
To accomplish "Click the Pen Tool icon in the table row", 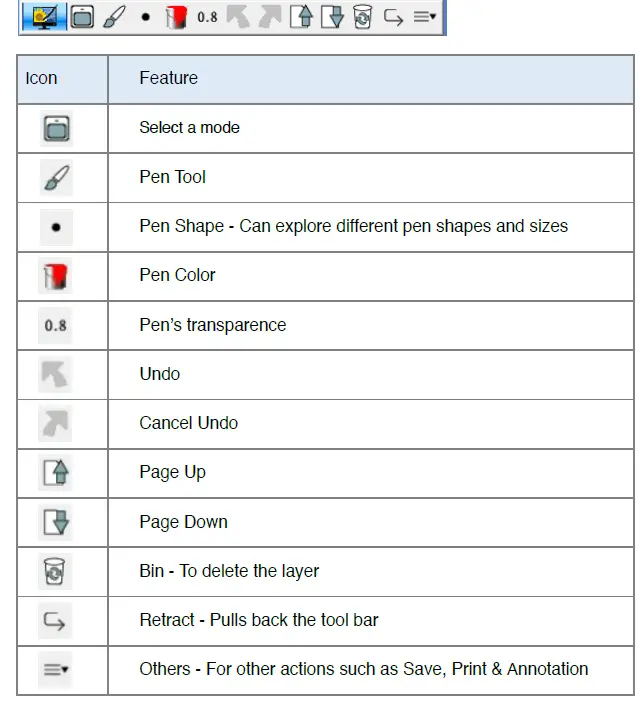I will [56, 178].
